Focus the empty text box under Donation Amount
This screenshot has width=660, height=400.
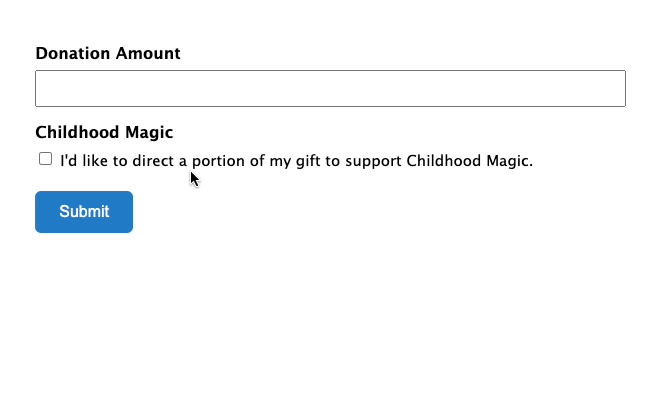(x=330, y=88)
